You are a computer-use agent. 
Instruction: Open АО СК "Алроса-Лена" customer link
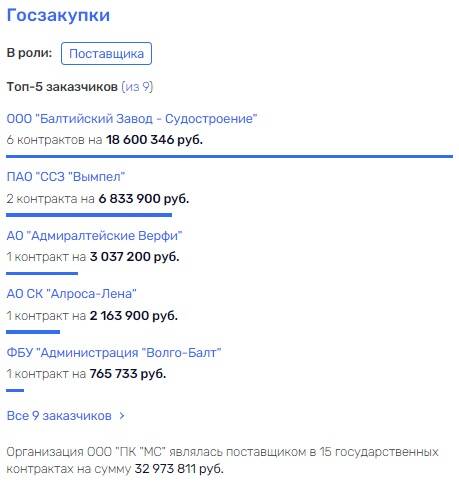tap(72, 294)
